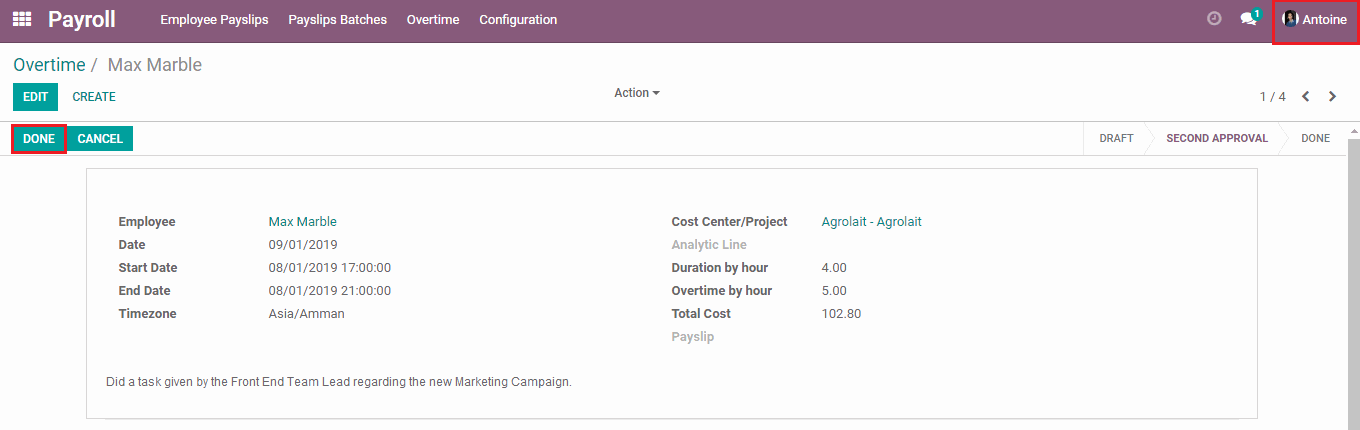Click the date value 09/01/2019
The height and width of the screenshot is (430, 1360).
pyautogui.click(x=303, y=245)
